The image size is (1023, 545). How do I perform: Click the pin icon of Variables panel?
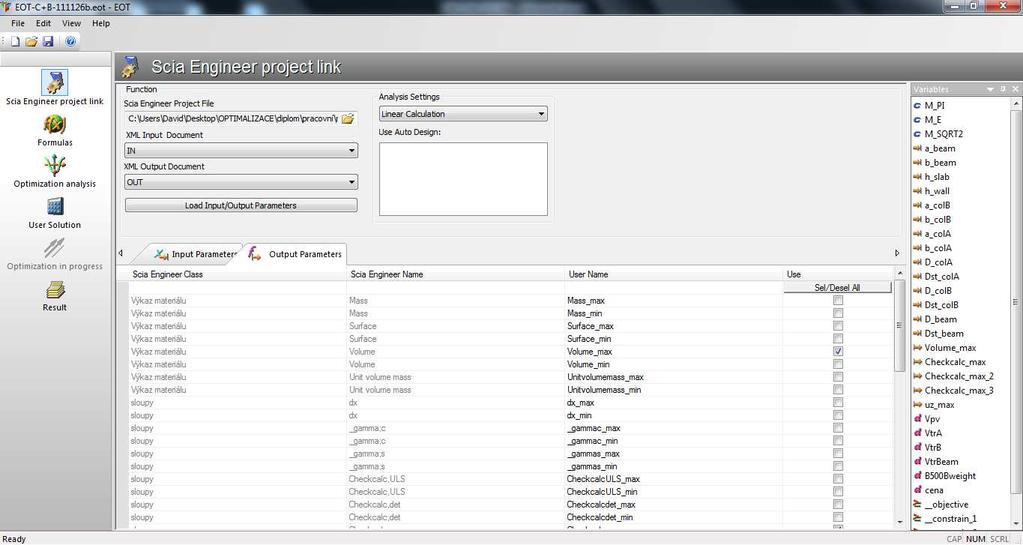click(1003, 89)
